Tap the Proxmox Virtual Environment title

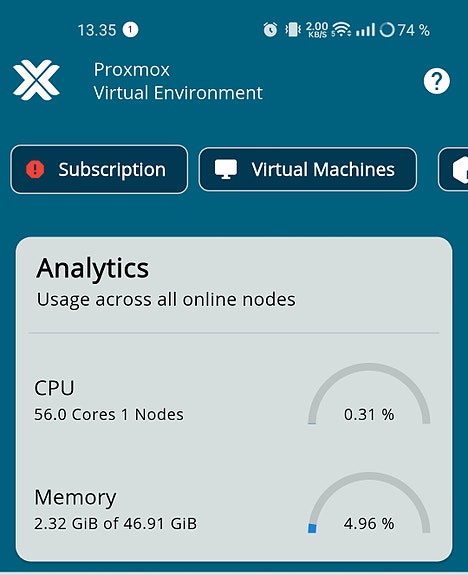(x=178, y=81)
